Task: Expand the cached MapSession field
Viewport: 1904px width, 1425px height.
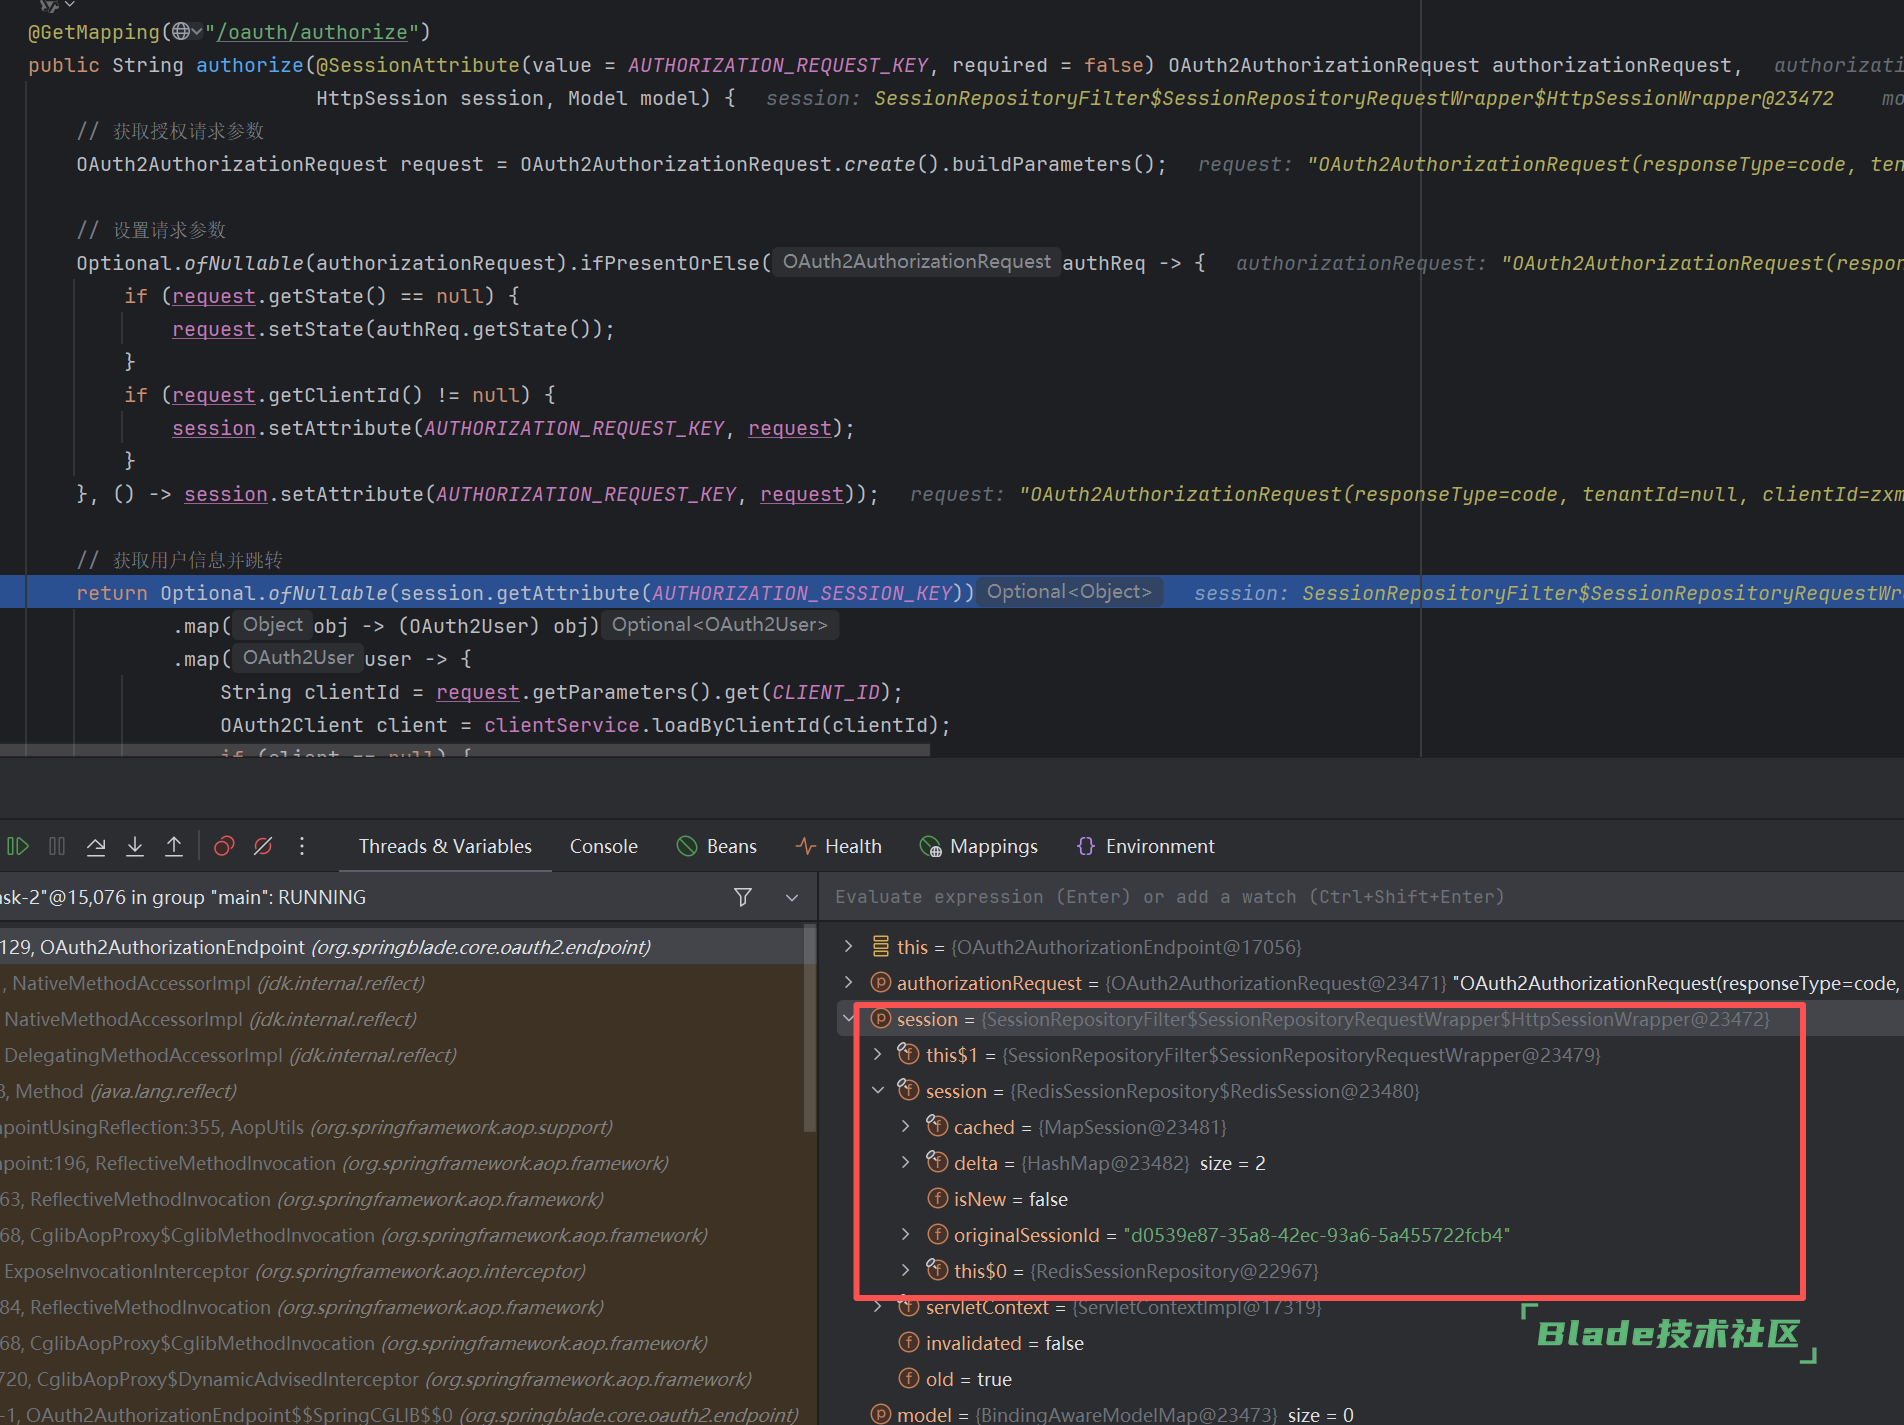Action: [906, 1126]
